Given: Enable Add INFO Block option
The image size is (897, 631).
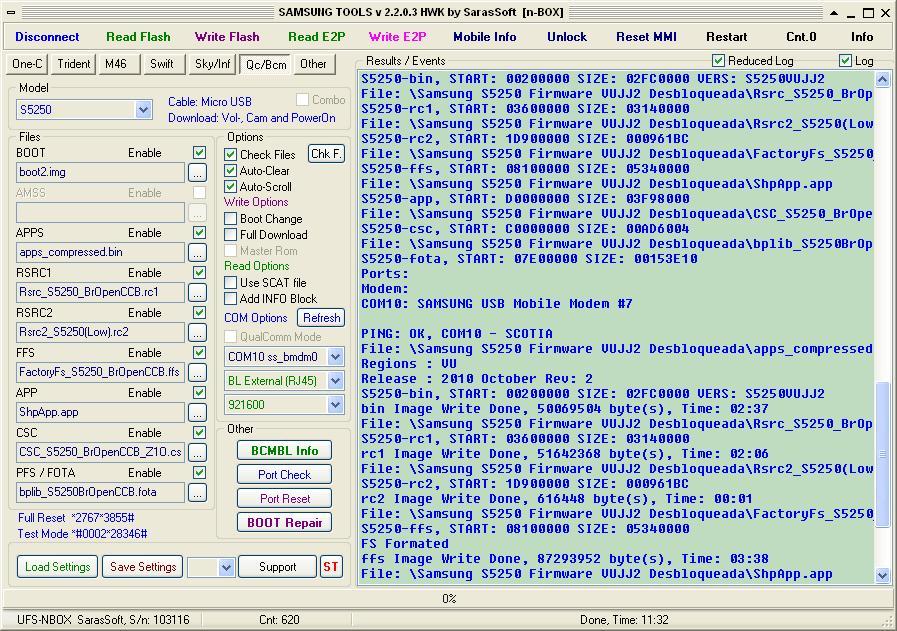Looking at the screenshot, I should (231, 299).
